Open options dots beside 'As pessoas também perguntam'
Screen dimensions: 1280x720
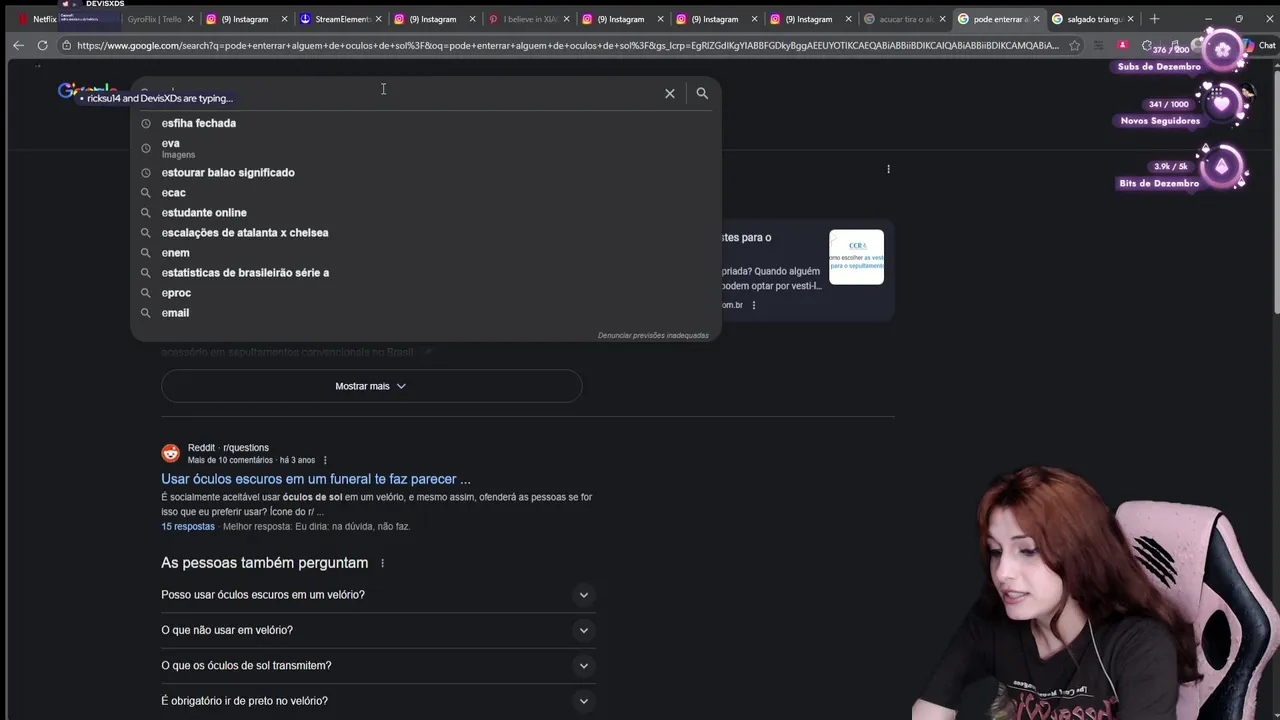[x=382, y=563]
